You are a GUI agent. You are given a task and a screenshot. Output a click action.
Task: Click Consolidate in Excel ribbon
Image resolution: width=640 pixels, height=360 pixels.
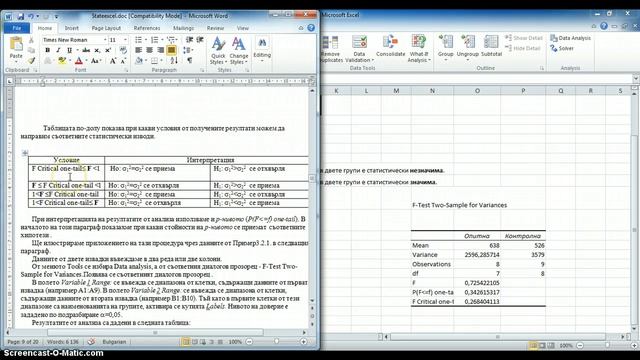tap(391, 47)
